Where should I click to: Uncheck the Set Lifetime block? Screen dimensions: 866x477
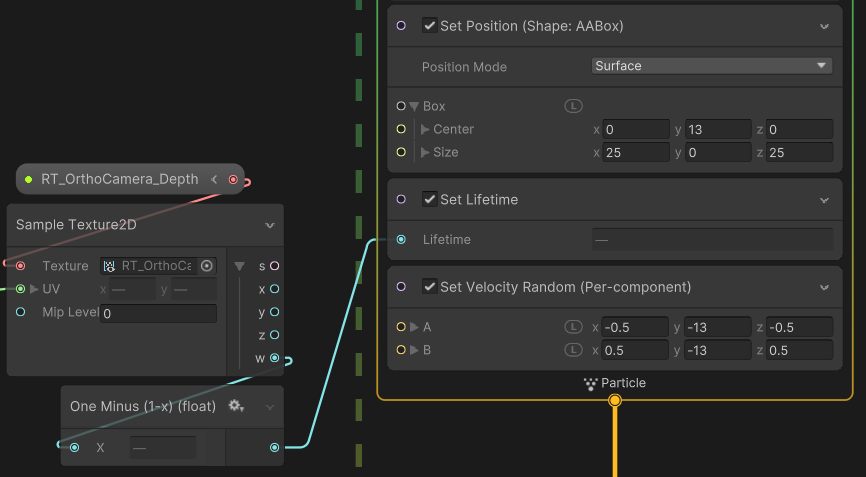click(429, 199)
